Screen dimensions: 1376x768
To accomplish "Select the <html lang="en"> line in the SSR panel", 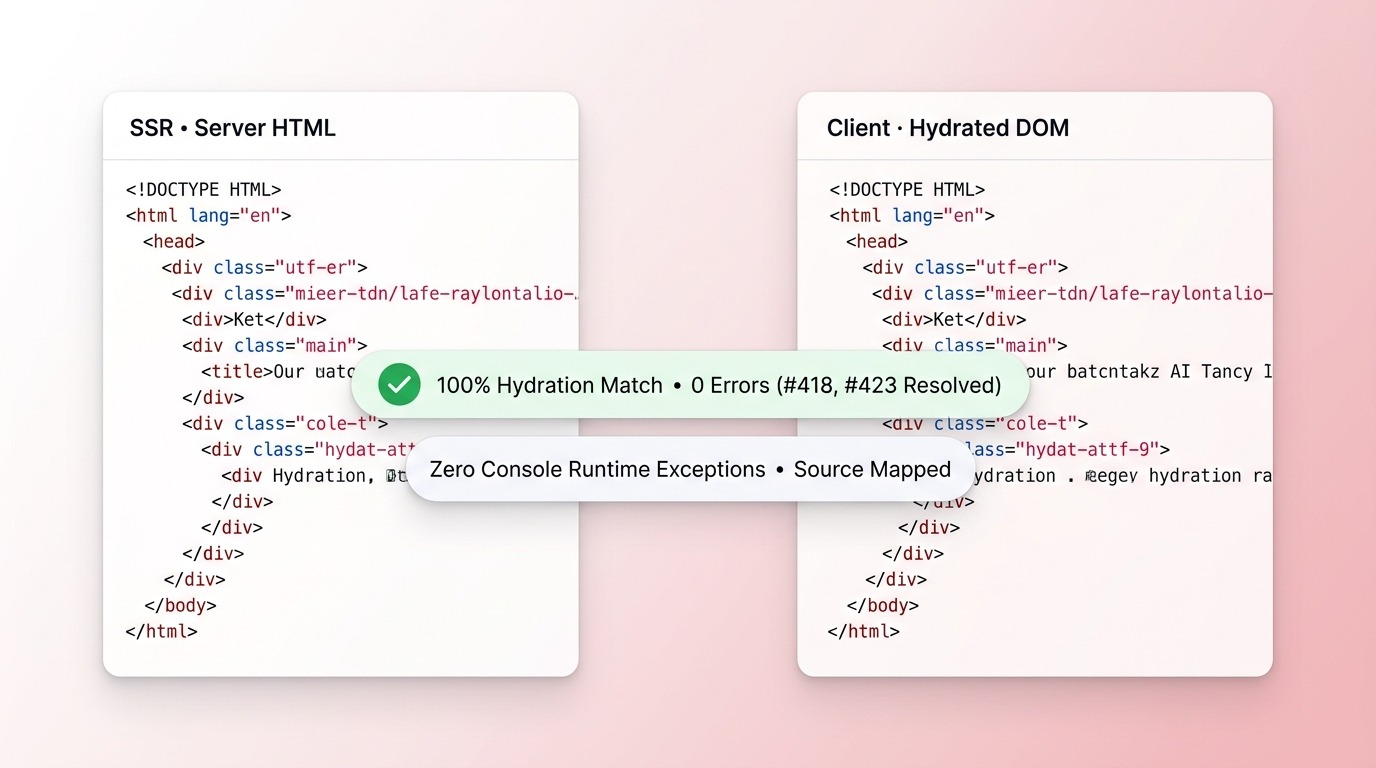I will pyautogui.click(x=209, y=215).
